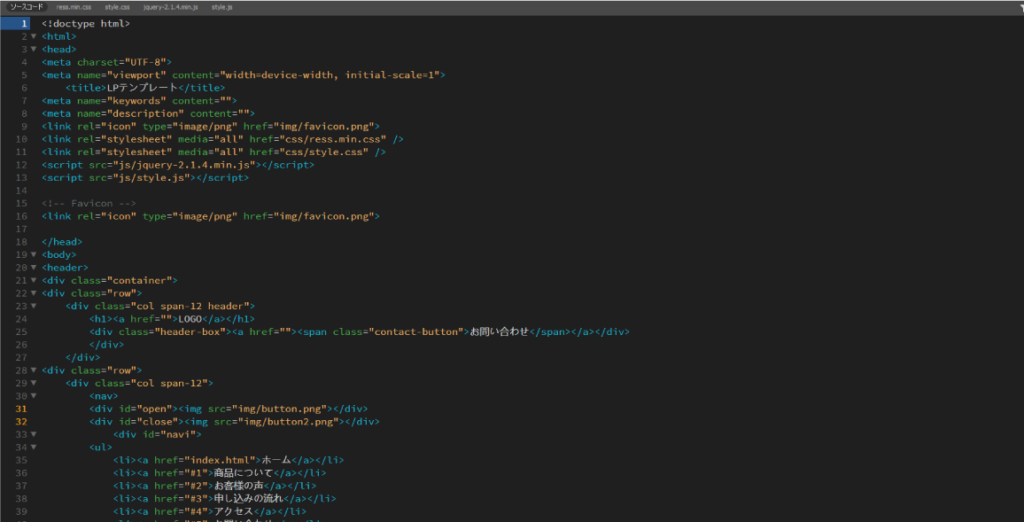
Task: Click the favicon link on line 9
Action: (210, 126)
